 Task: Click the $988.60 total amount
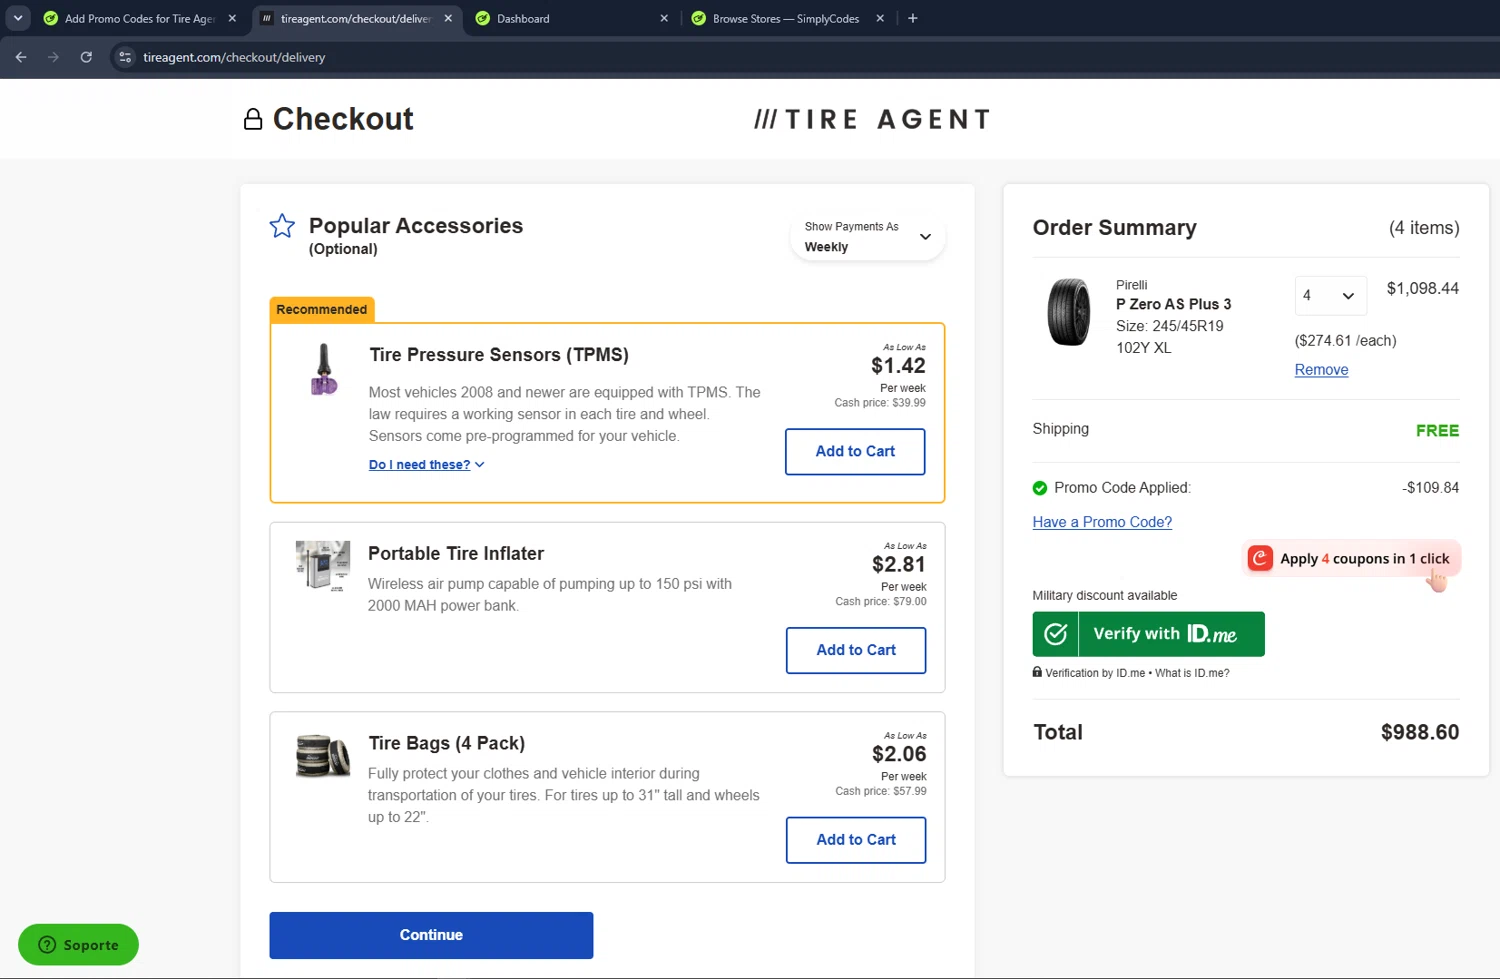[x=1419, y=732]
